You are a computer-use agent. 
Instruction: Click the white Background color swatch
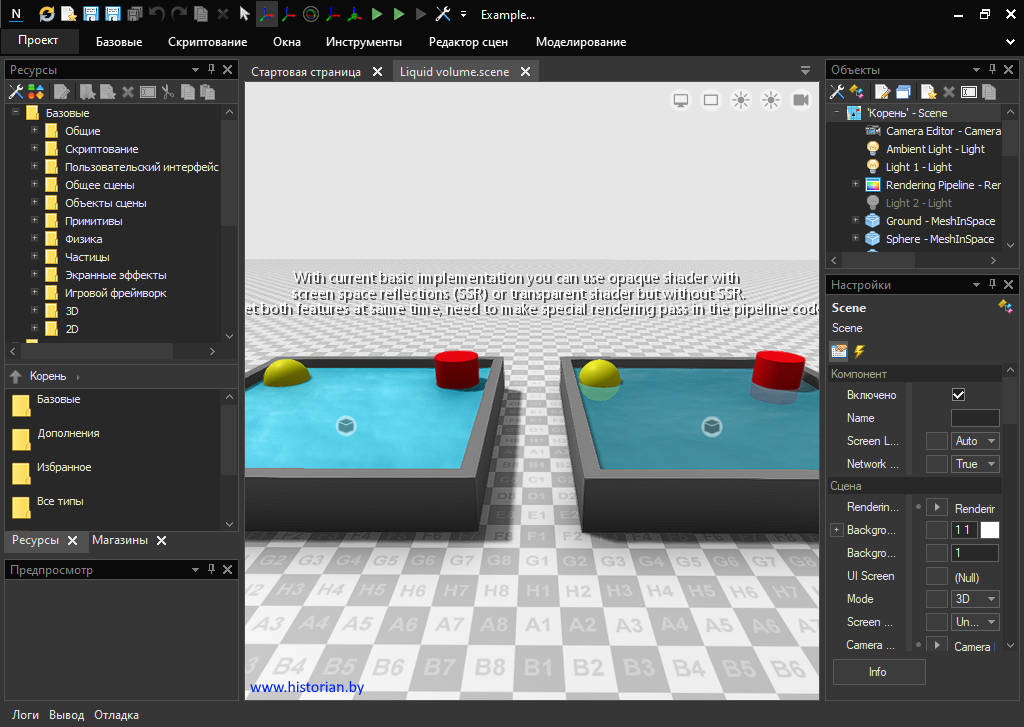point(989,530)
